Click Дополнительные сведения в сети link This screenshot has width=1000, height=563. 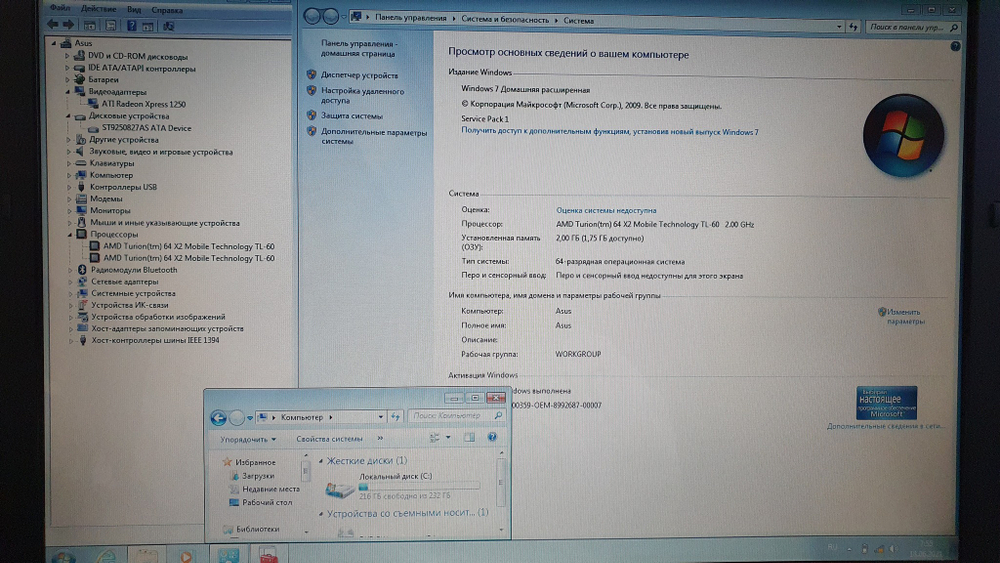tap(885, 426)
